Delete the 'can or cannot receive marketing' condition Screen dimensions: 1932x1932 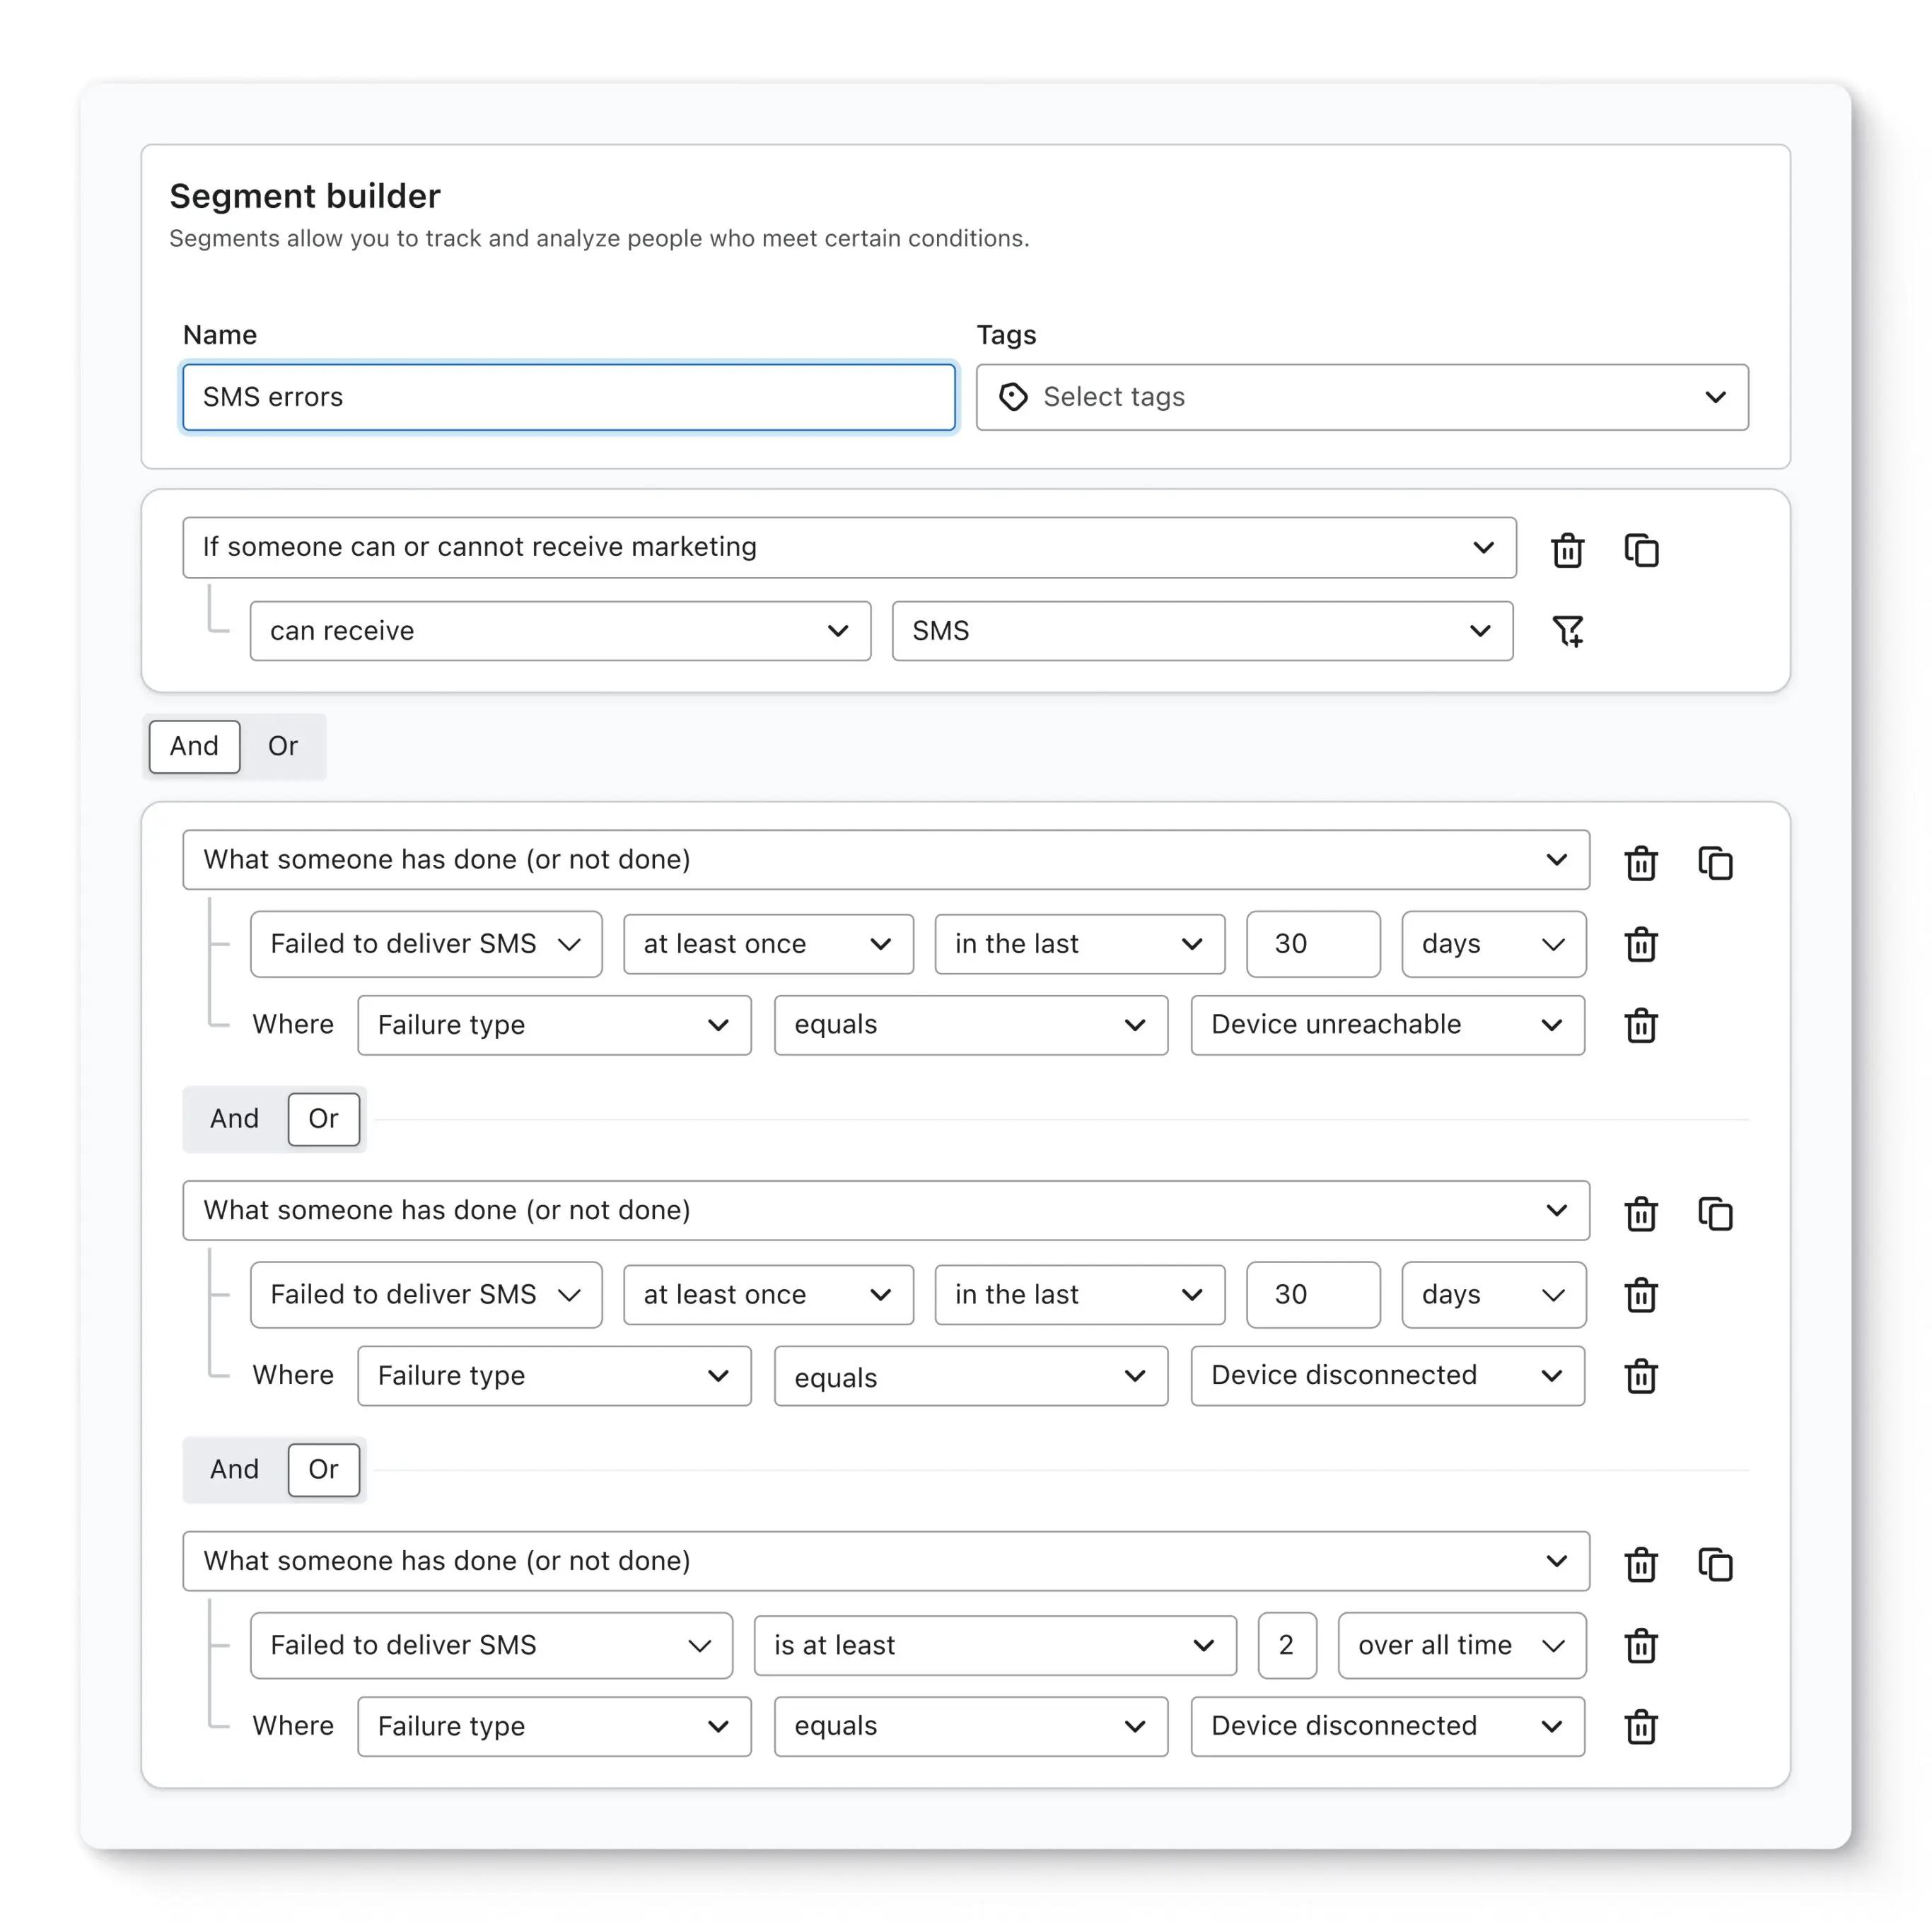click(1567, 550)
